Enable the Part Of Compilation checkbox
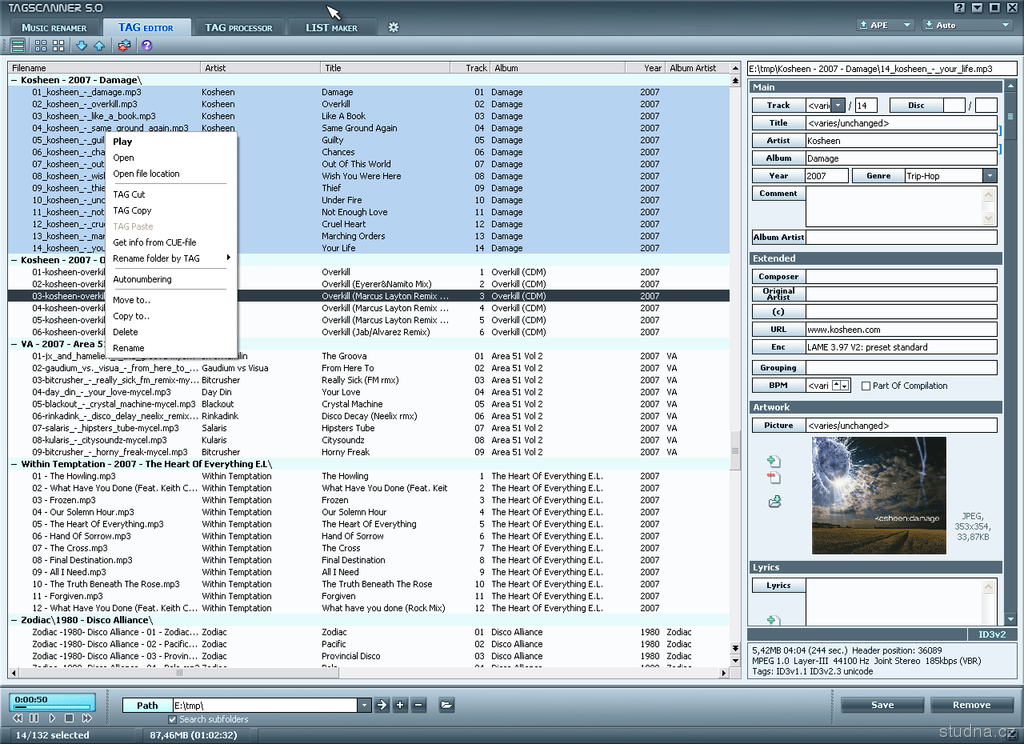The image size is (1024, 744). pyautogui.click(x=866, y=386)
